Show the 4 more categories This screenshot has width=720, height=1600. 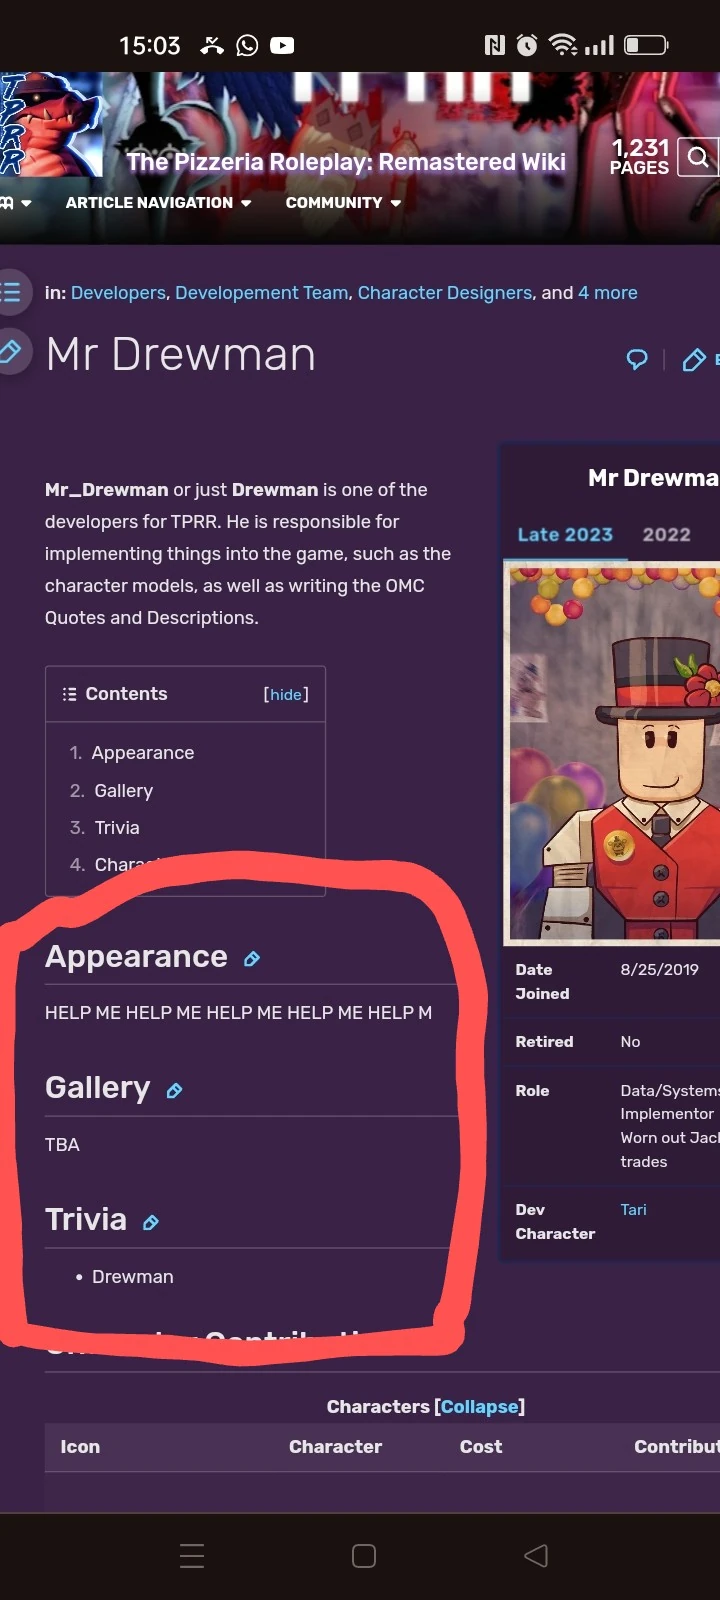coord(608,293)
